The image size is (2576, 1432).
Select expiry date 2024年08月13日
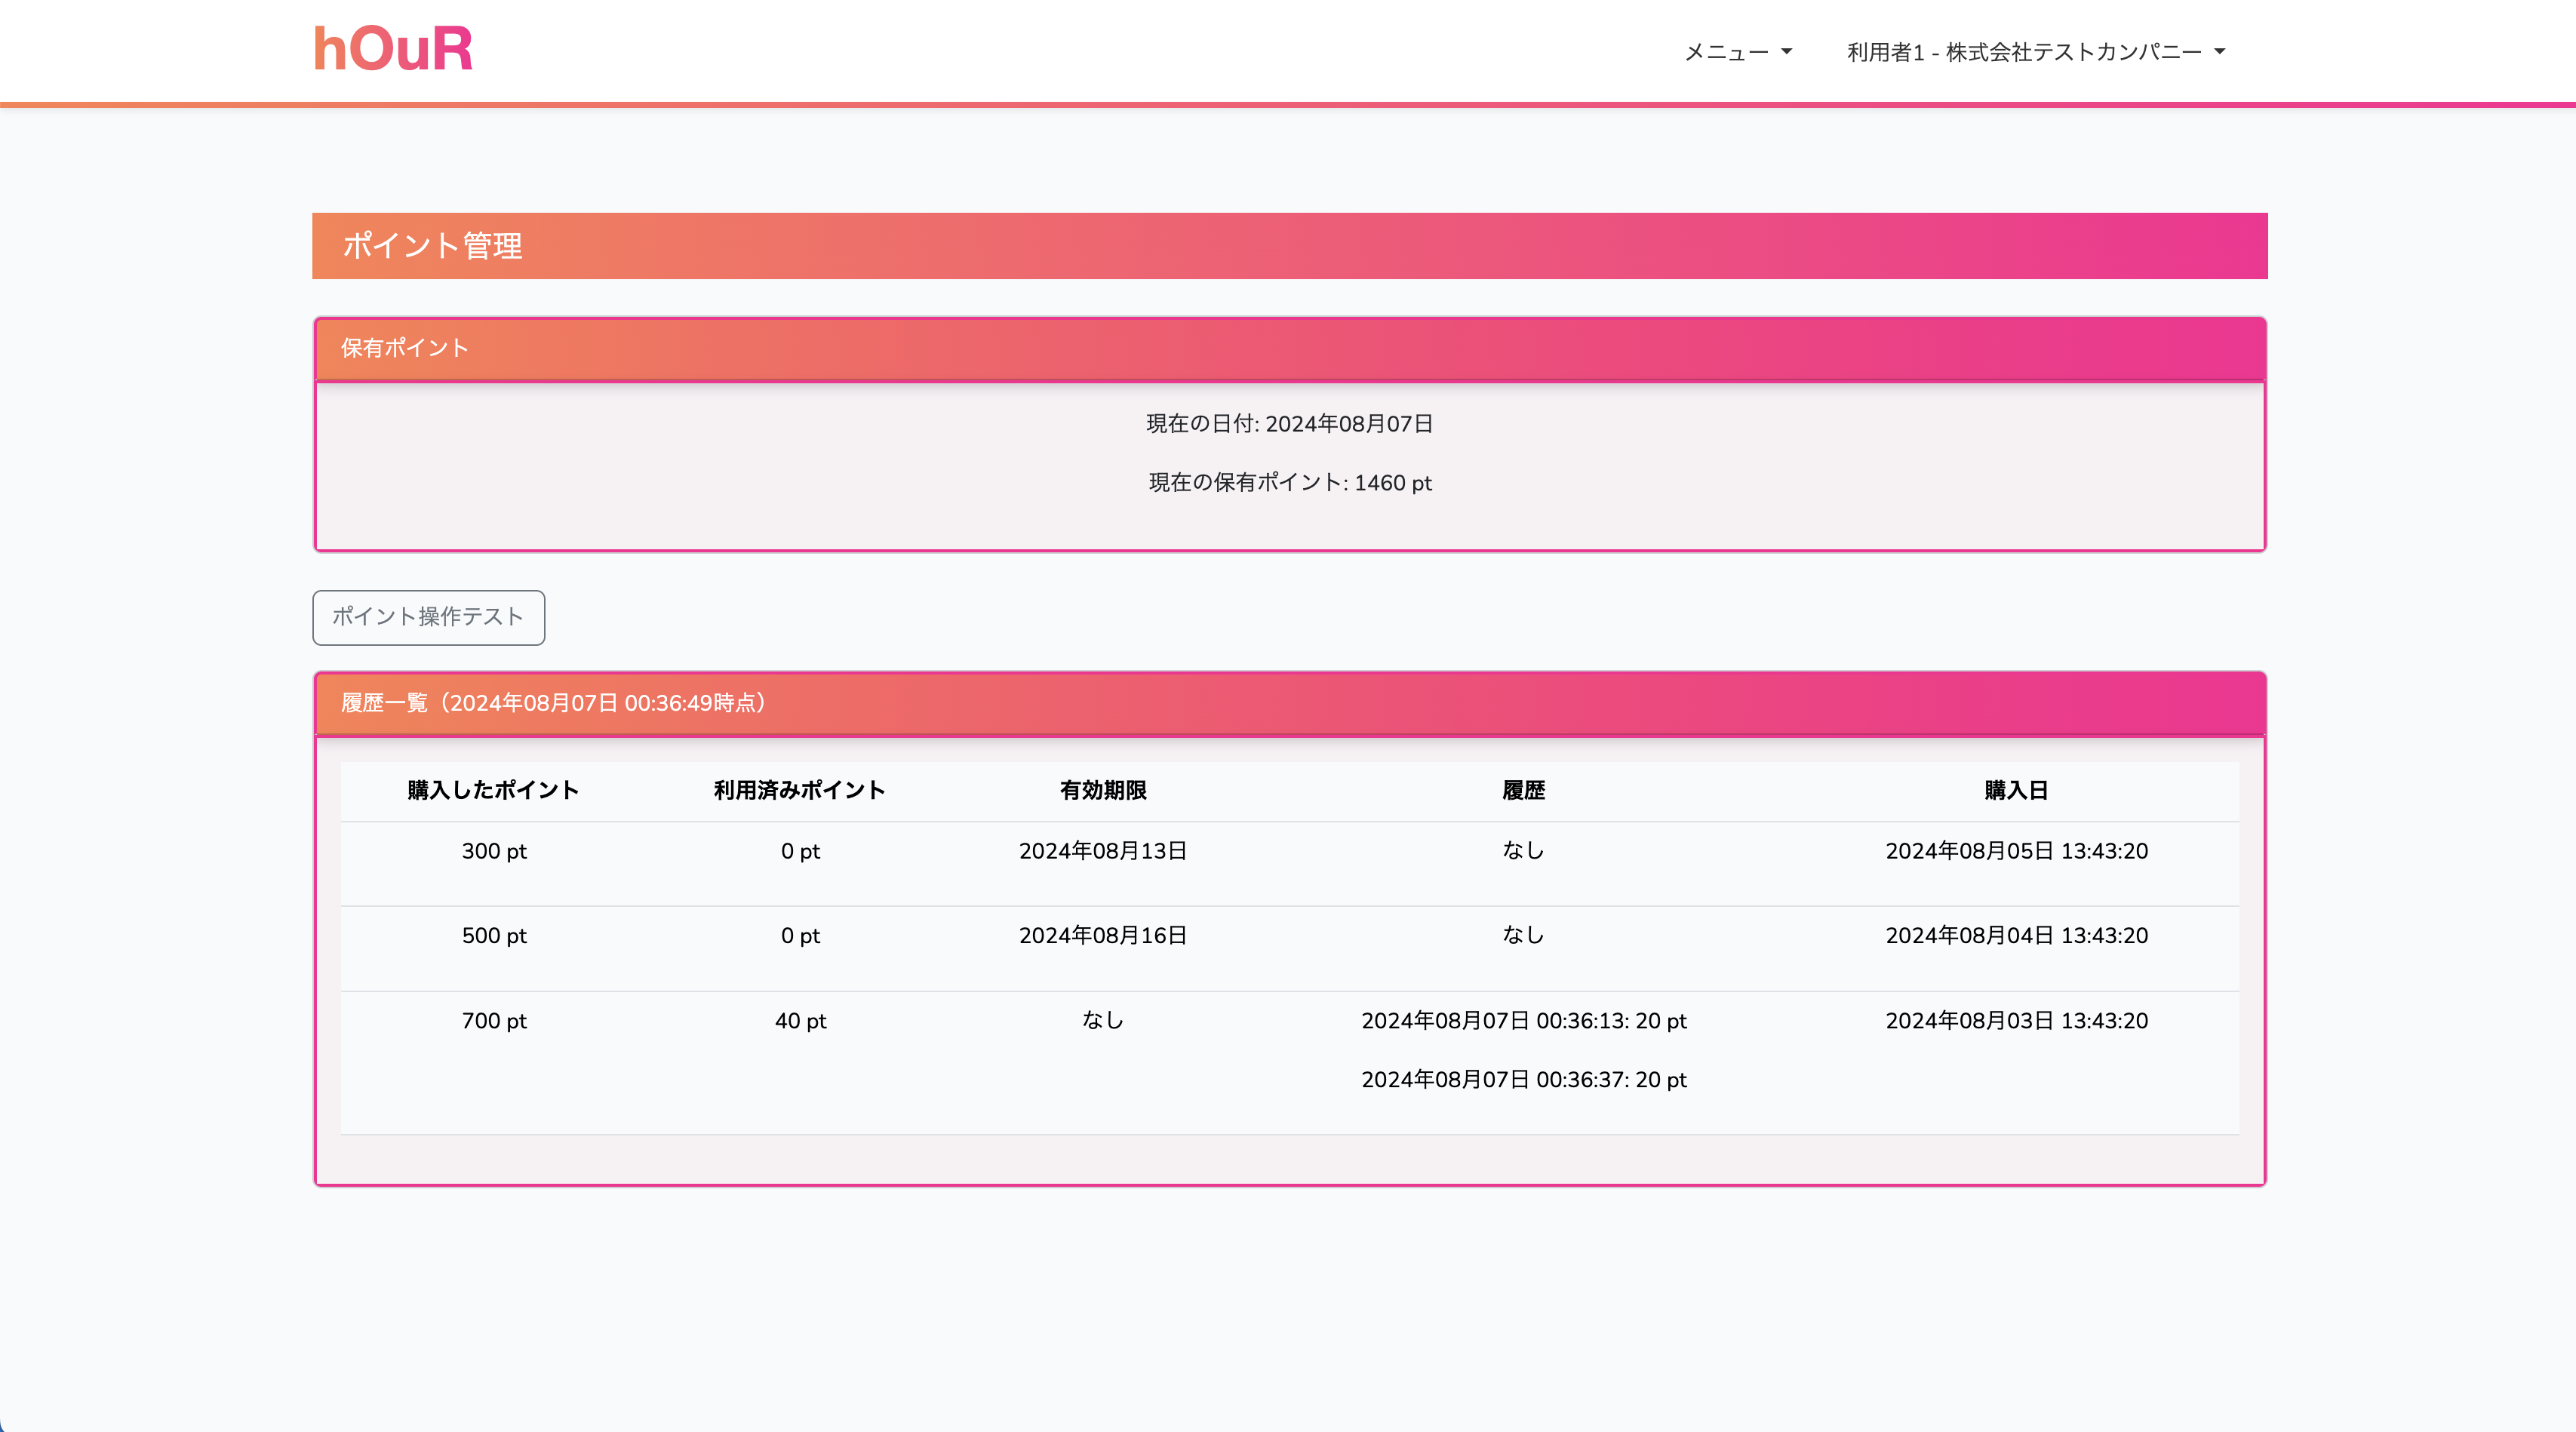[x=1103, y=851]
